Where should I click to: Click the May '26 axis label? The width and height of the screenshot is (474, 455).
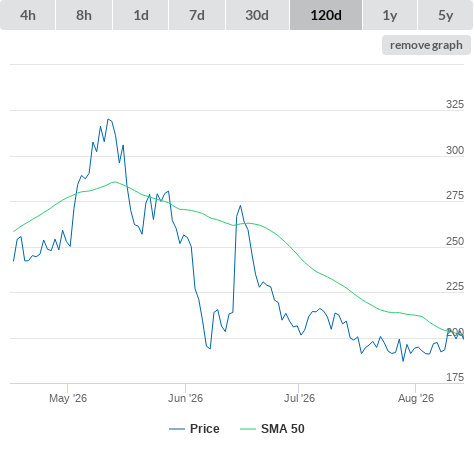coord(68,398)
